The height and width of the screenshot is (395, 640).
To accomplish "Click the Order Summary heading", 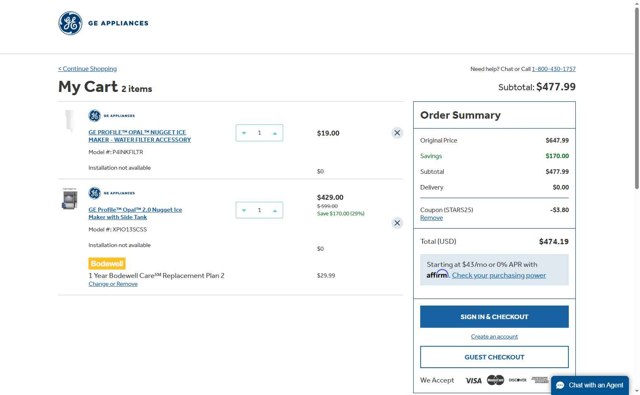I will (460, 115).
